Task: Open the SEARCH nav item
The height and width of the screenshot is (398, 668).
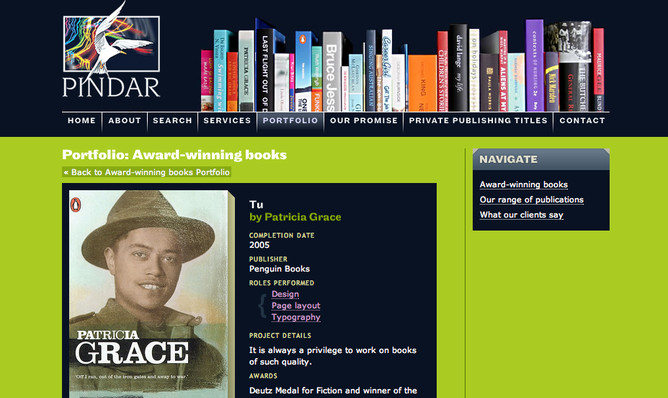Action: click(173, 121)
